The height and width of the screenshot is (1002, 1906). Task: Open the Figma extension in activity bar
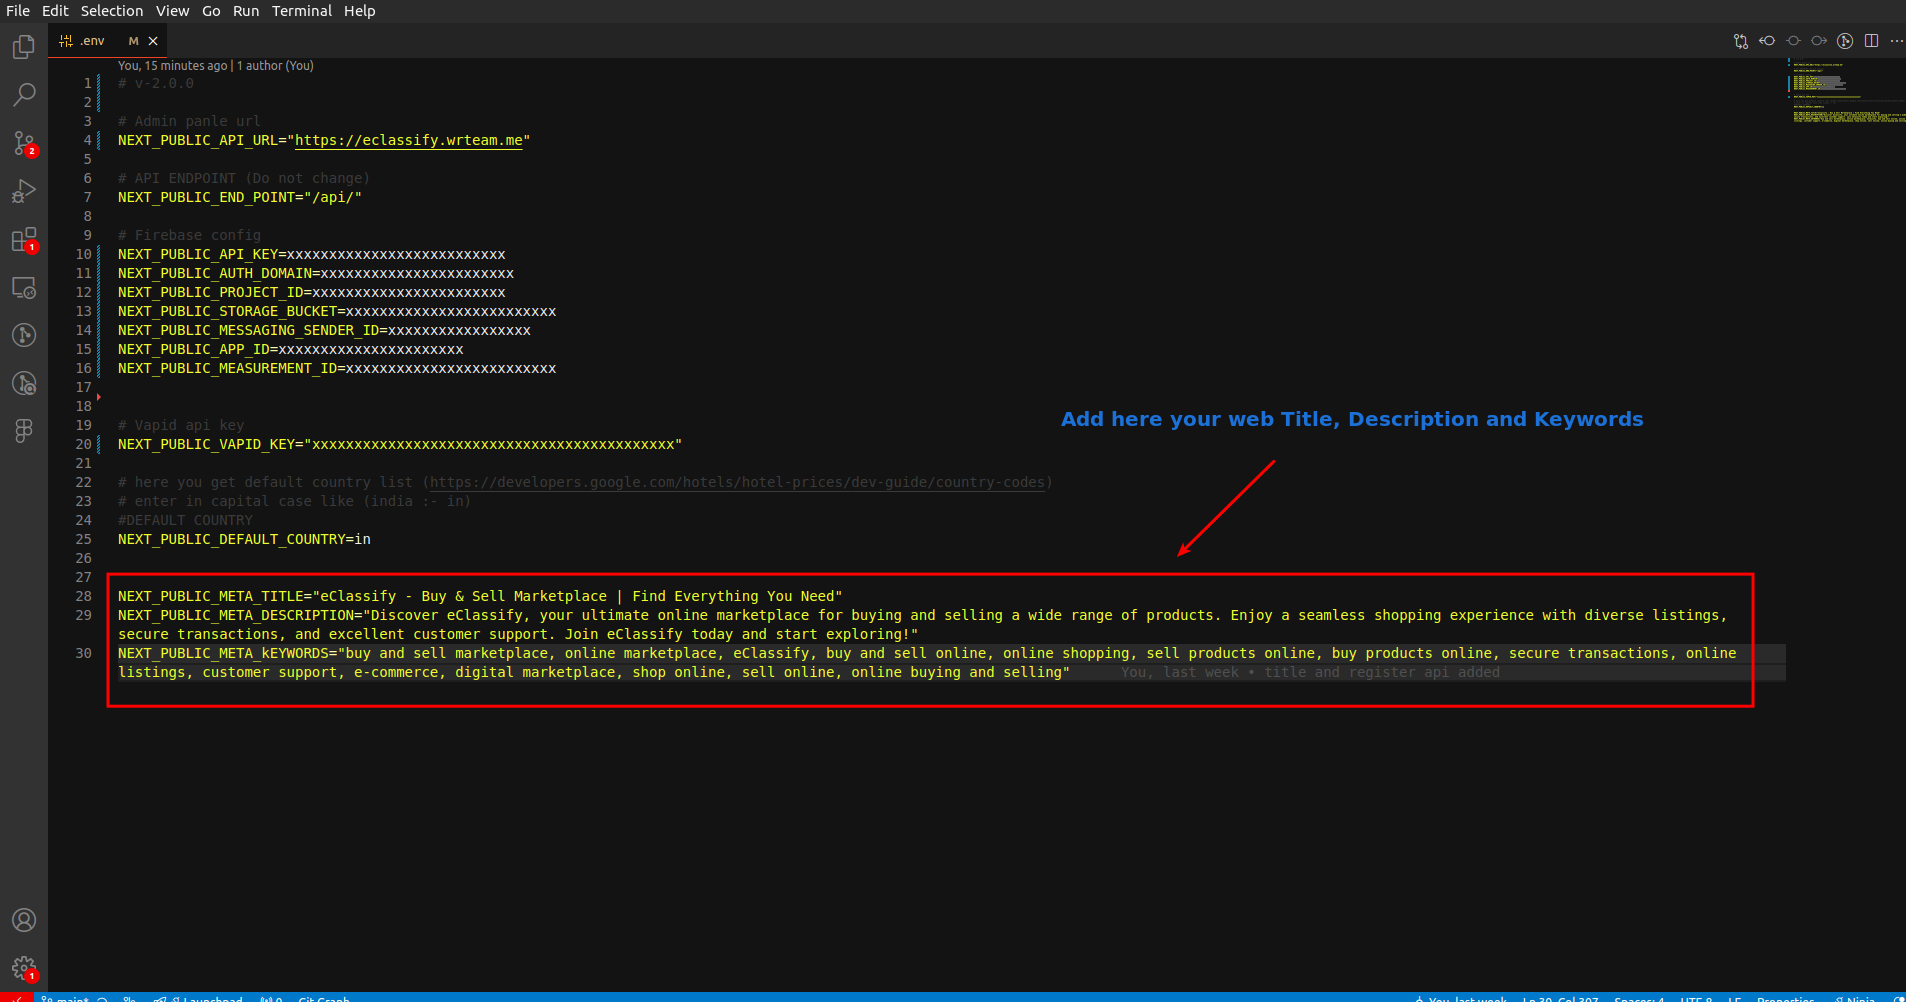click(24, 430)
